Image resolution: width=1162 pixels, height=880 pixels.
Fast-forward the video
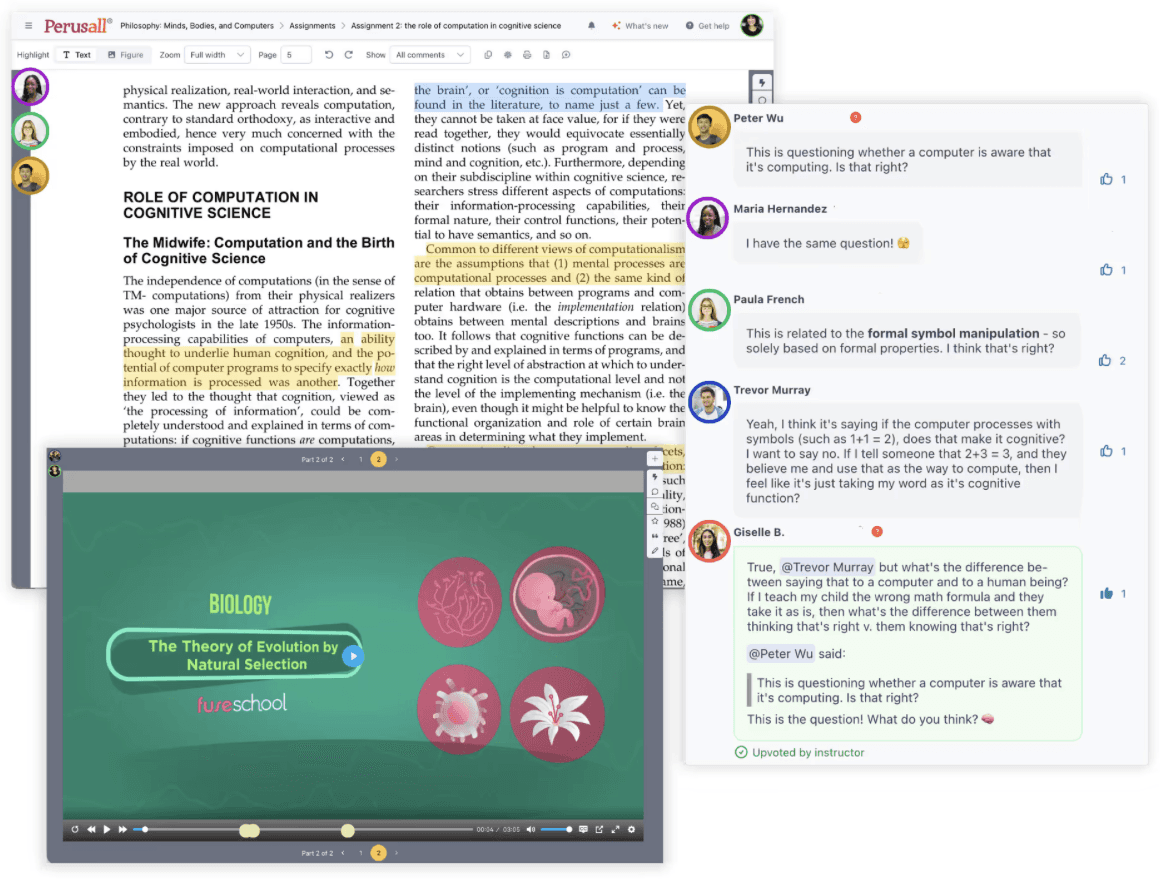coord(123,830)
